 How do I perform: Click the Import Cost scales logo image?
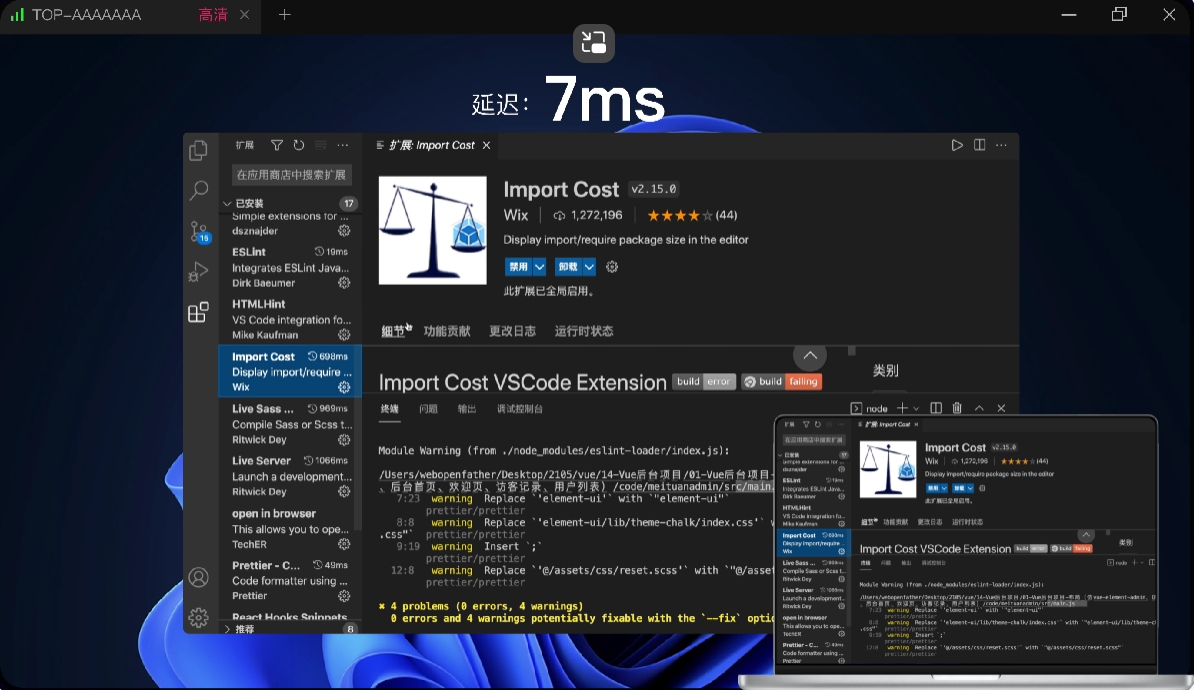pos(433,230)
